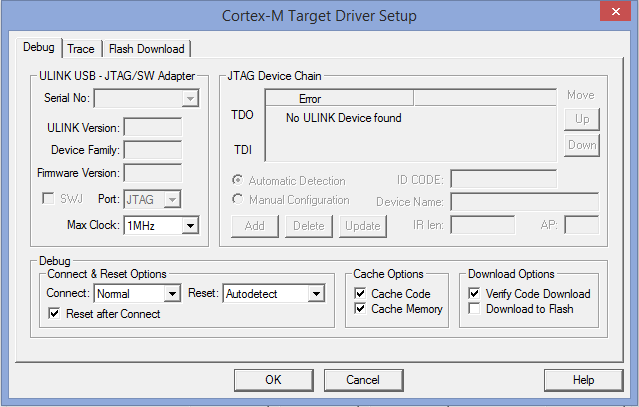This screenshot has height=407, width=639.
Task: Click the Add button
Action: click(x=255, y=226)
